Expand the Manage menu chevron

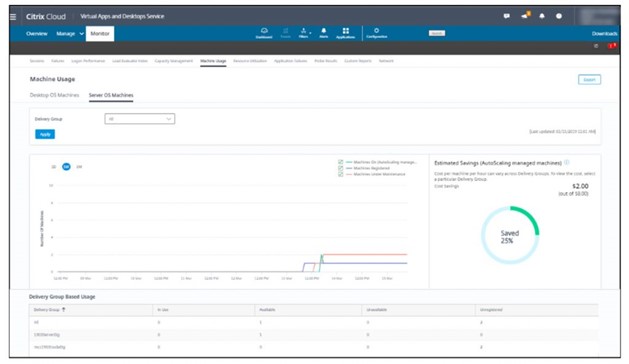pyautogui.click(x=81, y=34)
